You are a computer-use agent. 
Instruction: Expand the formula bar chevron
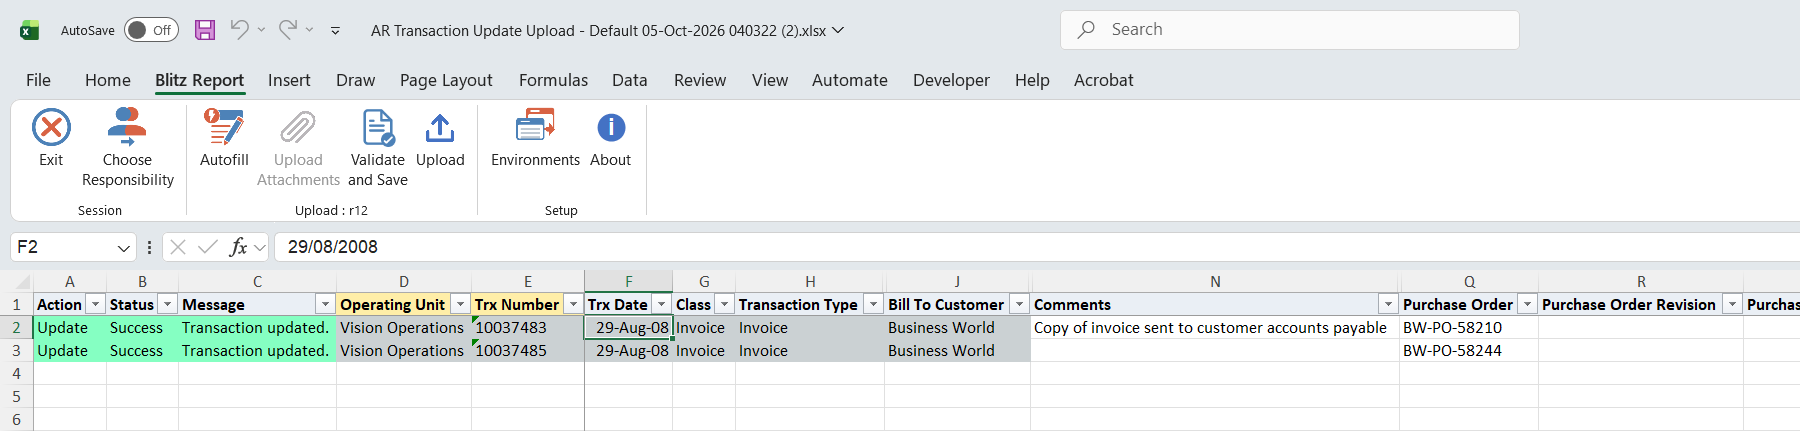pos(260,247)
